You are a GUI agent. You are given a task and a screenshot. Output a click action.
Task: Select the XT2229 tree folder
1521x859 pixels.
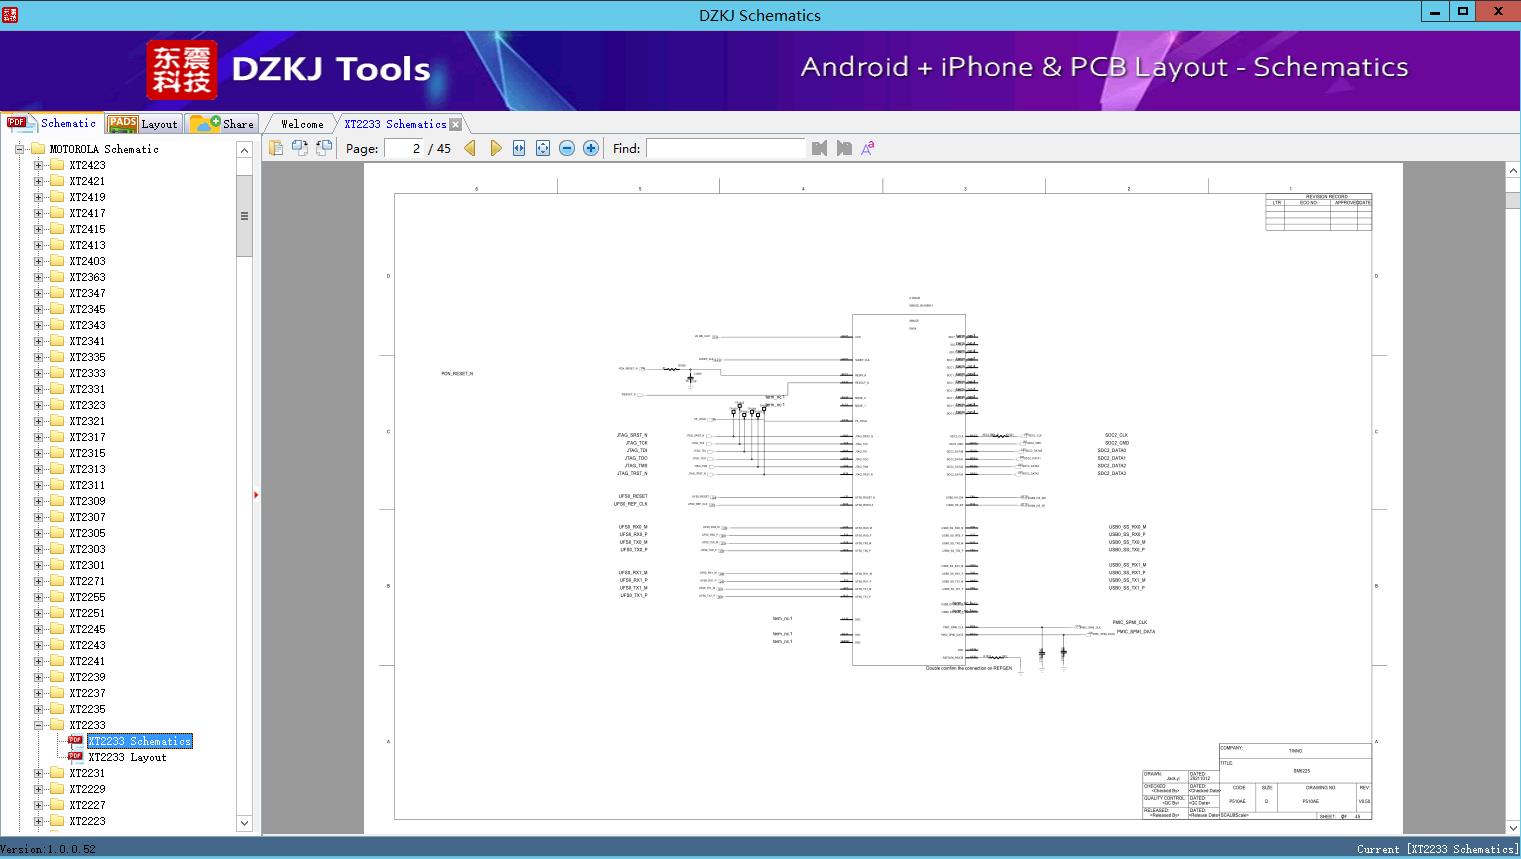(x=87, y=789)
